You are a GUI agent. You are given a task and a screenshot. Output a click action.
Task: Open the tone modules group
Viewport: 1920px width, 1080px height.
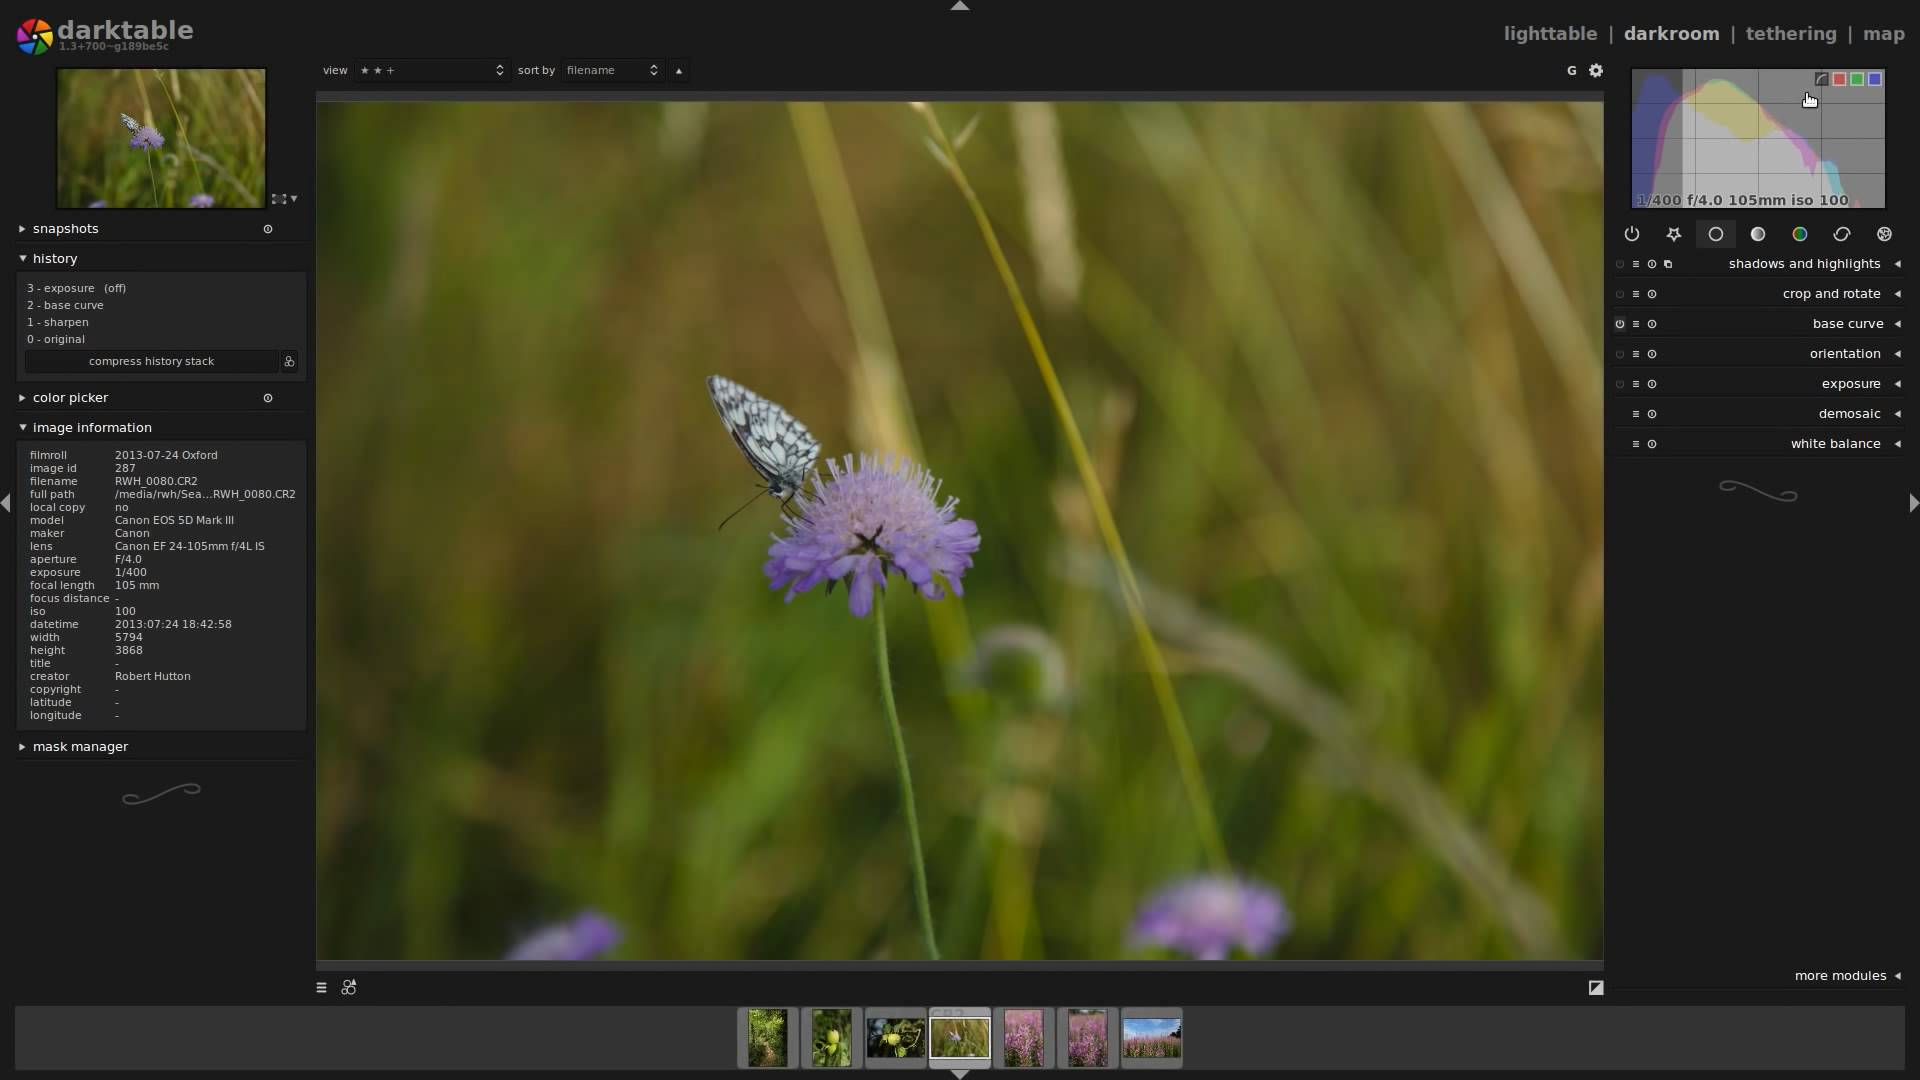tap(1757, 234)
